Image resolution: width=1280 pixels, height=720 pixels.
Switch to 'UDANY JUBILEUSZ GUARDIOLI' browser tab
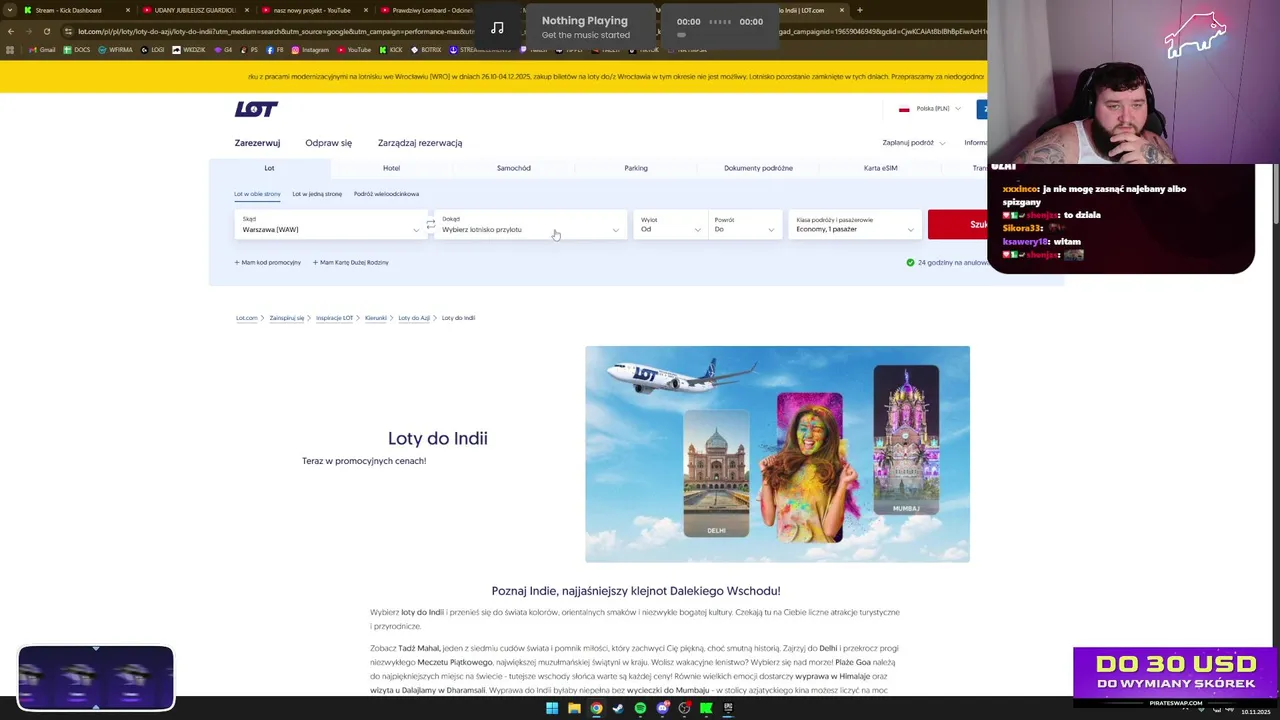[x=195, y=10]
